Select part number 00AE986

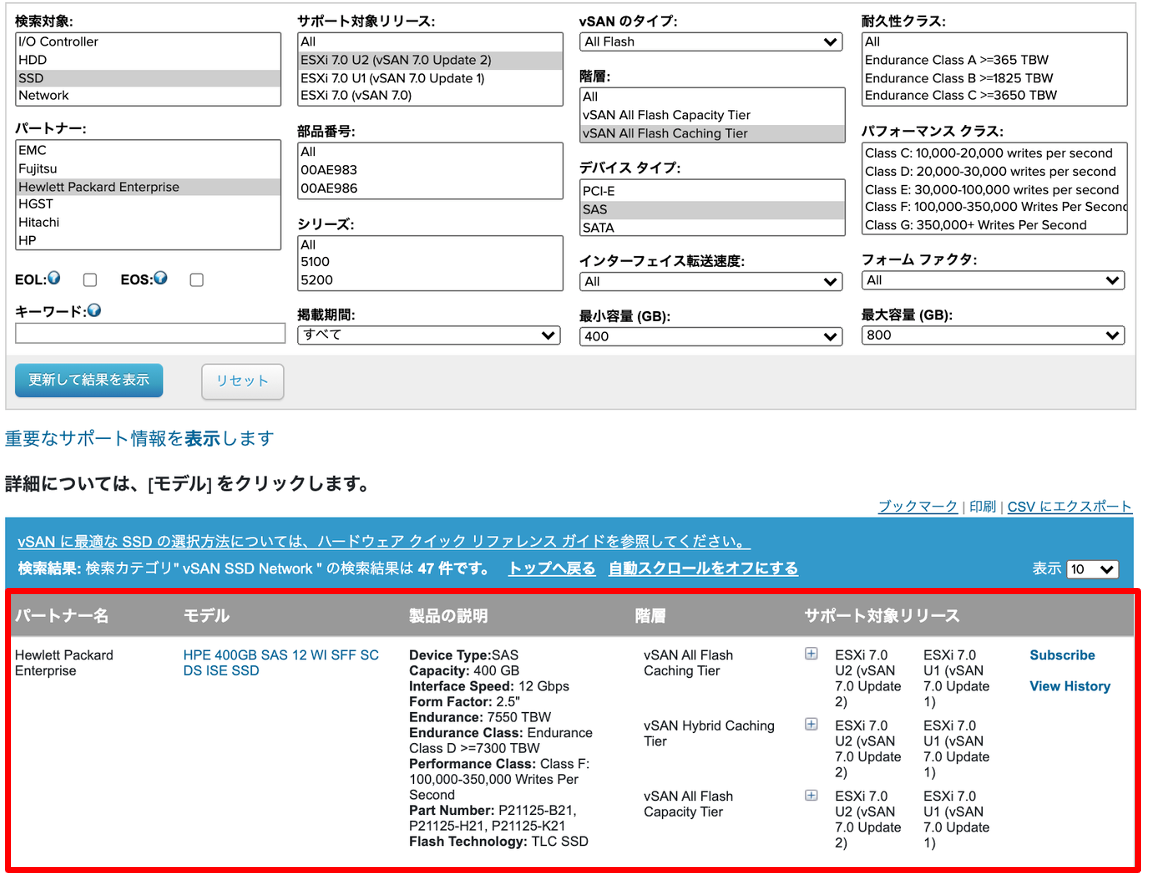[430, 189]
